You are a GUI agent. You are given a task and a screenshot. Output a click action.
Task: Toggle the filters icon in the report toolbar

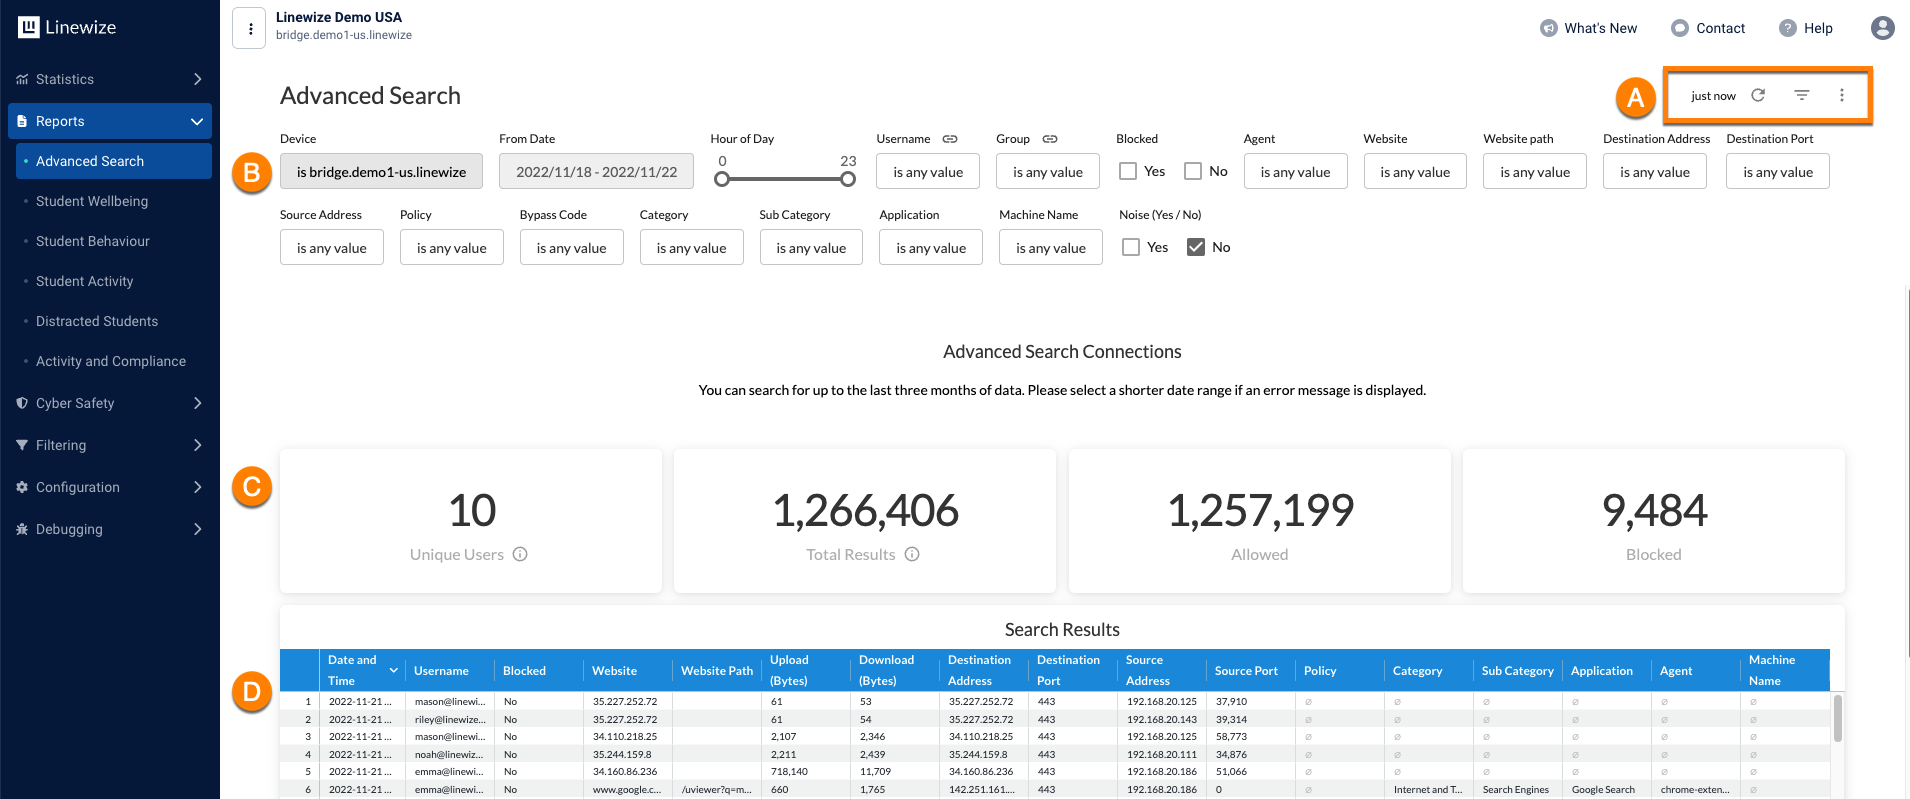1801,95
